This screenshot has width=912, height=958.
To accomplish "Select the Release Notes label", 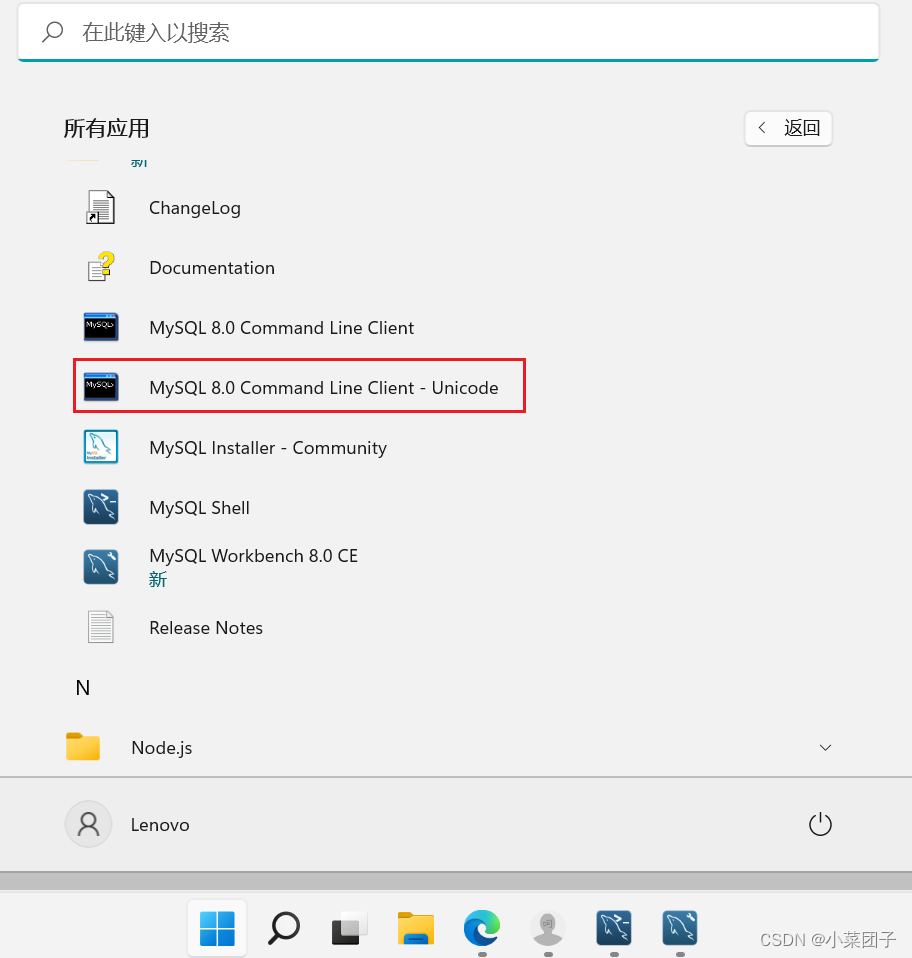I will pyautogui.click(x=206, y=627).
